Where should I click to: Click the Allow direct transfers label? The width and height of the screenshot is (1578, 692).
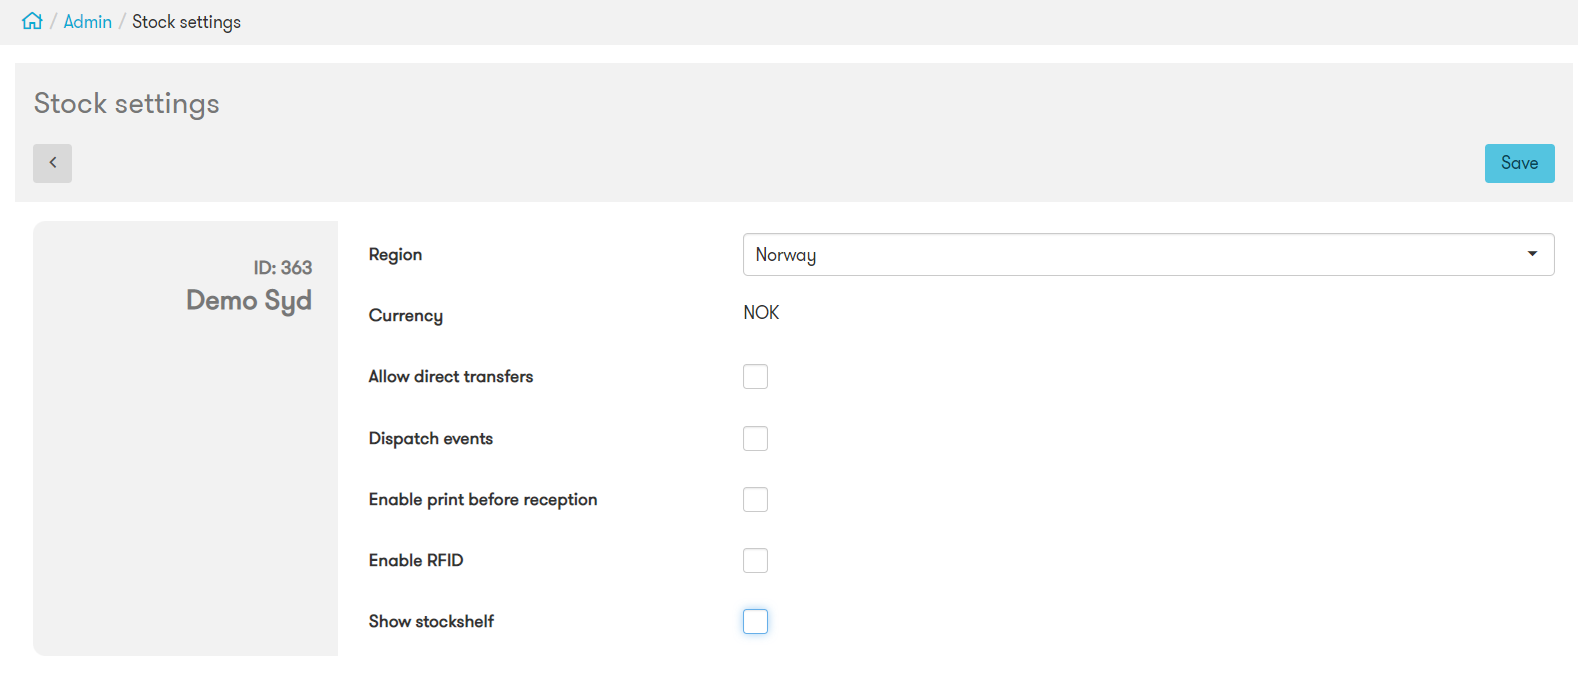pos(450,377)
